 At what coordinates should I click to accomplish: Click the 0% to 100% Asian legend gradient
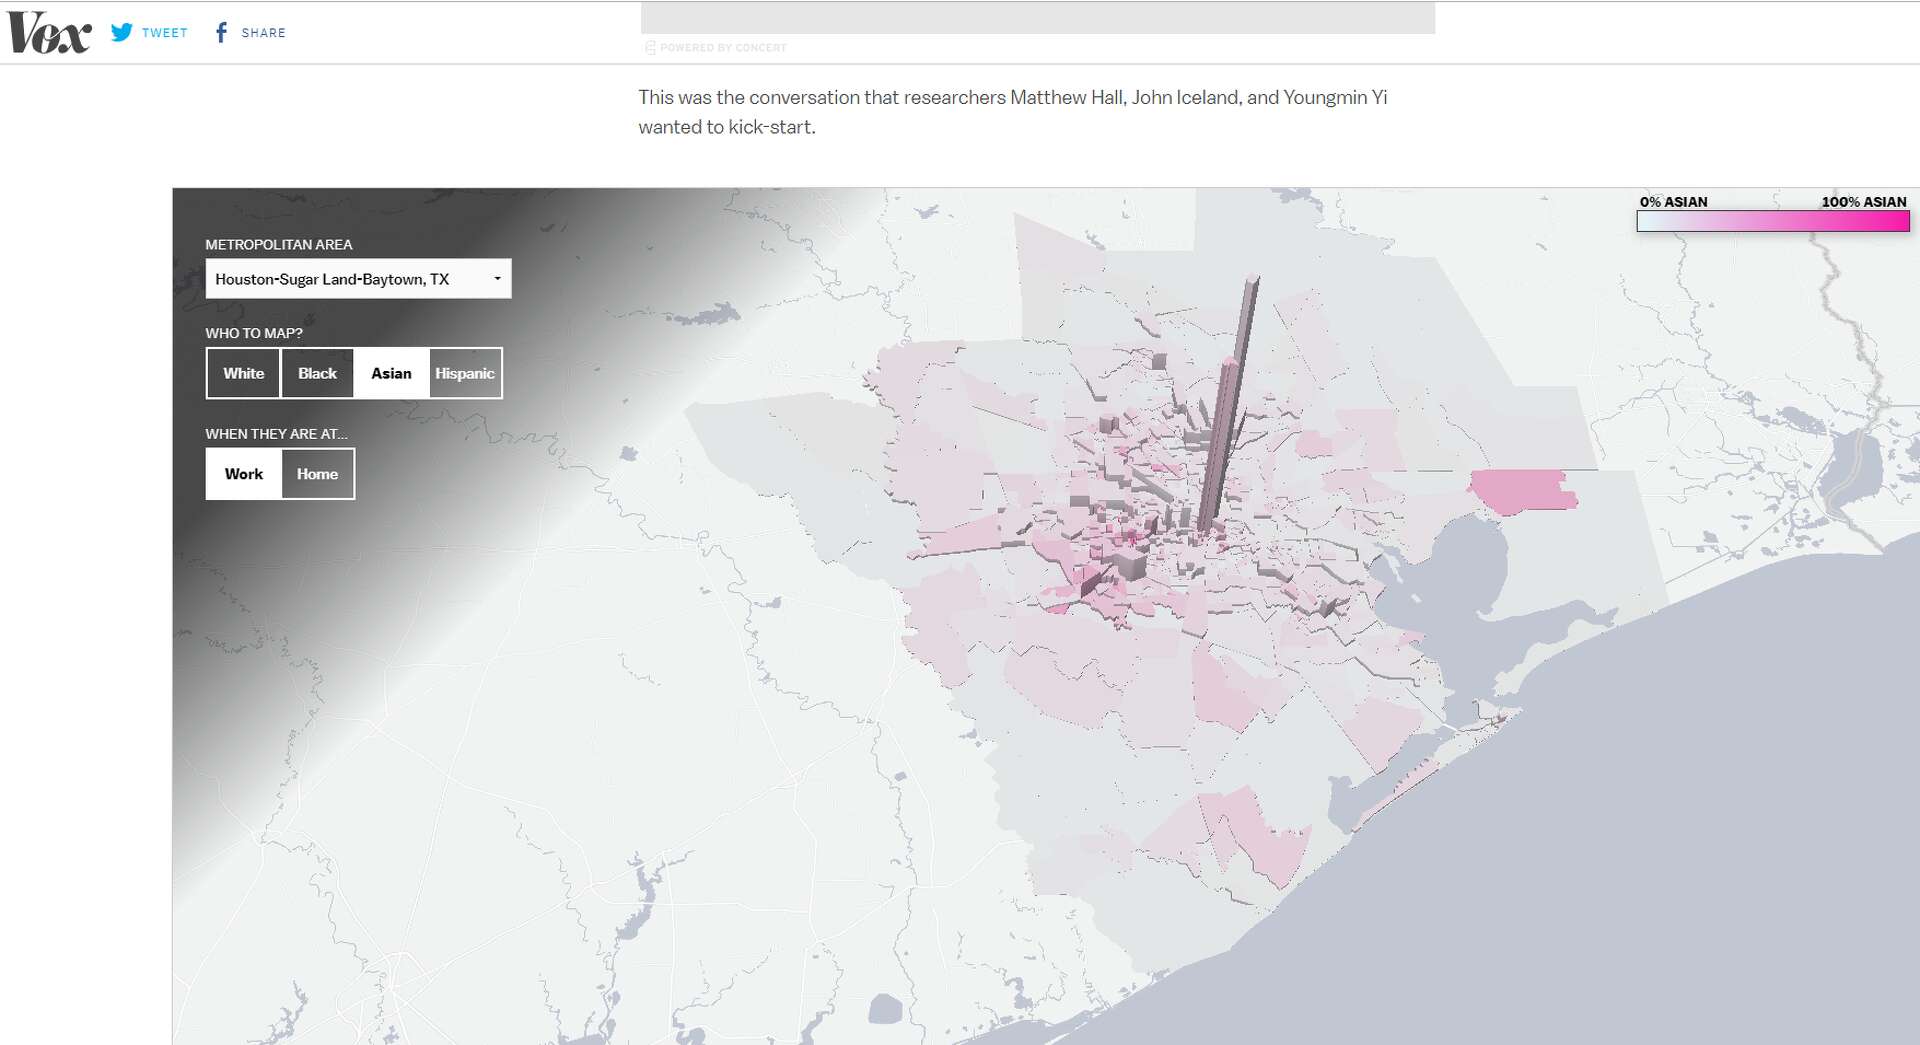1772,222
